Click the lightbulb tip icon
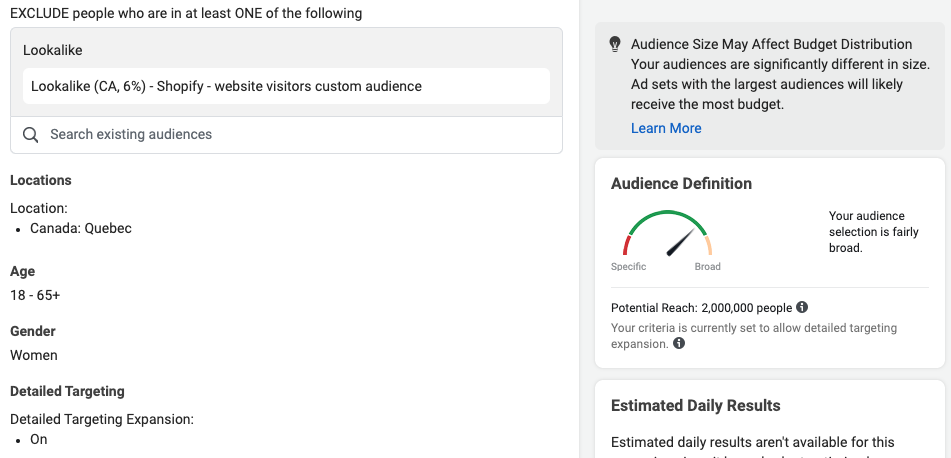Viewport: 951px width, 458px height. 614,45
